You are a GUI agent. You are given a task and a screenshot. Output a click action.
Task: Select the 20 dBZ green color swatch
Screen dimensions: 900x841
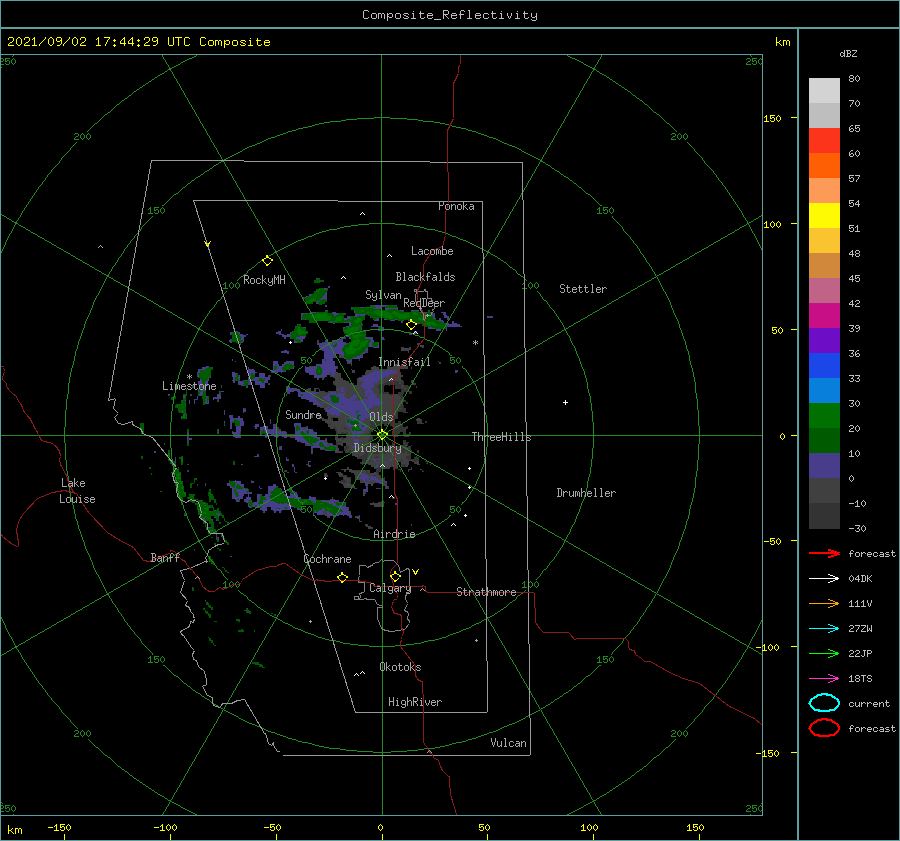pos(824,416)
